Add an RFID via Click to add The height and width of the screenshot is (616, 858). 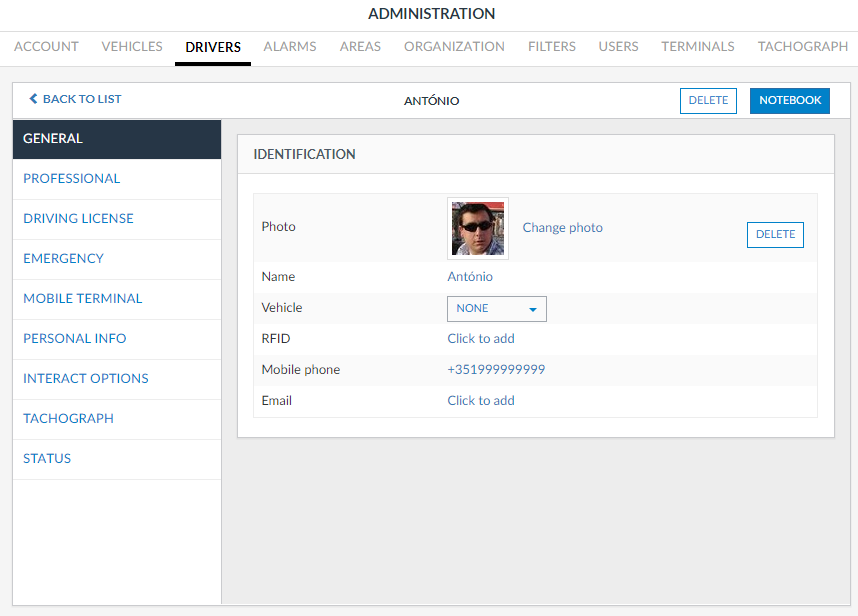(480, 339)
